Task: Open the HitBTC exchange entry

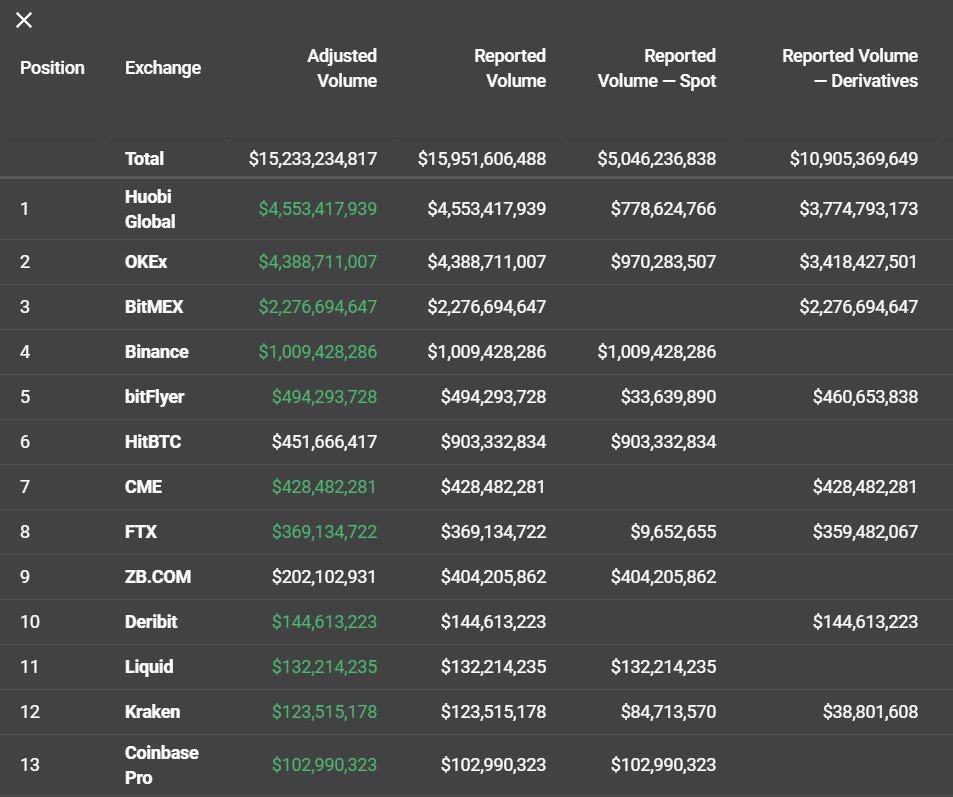Action: click(153, 442)
